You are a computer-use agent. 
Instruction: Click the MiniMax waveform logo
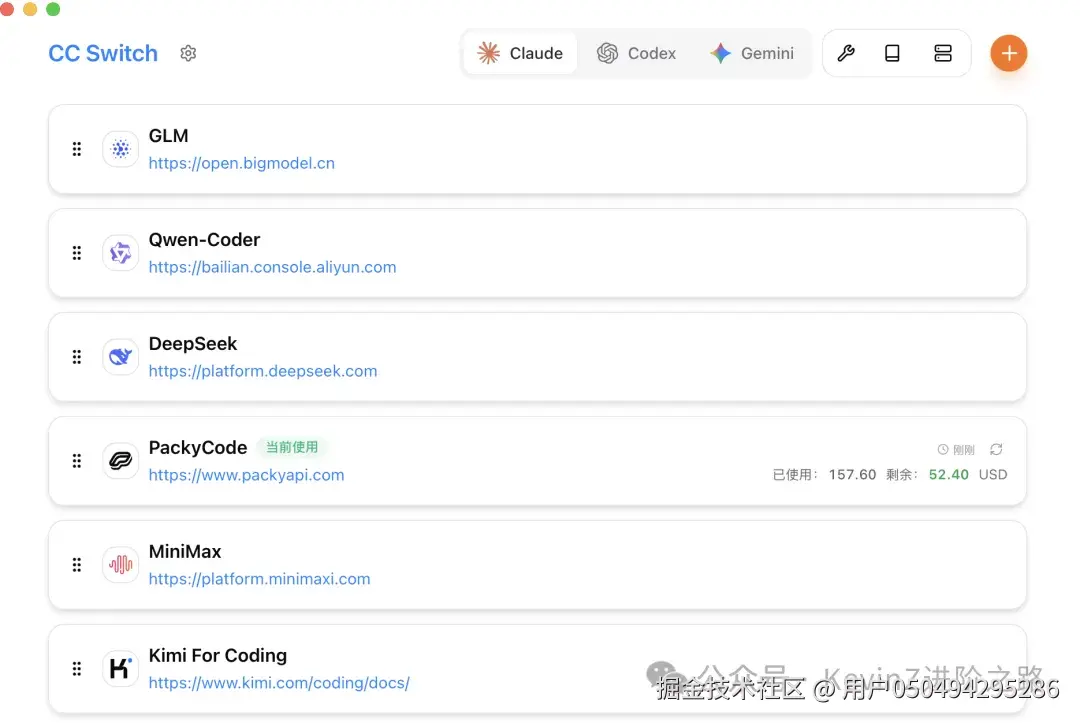click(121, 565)
